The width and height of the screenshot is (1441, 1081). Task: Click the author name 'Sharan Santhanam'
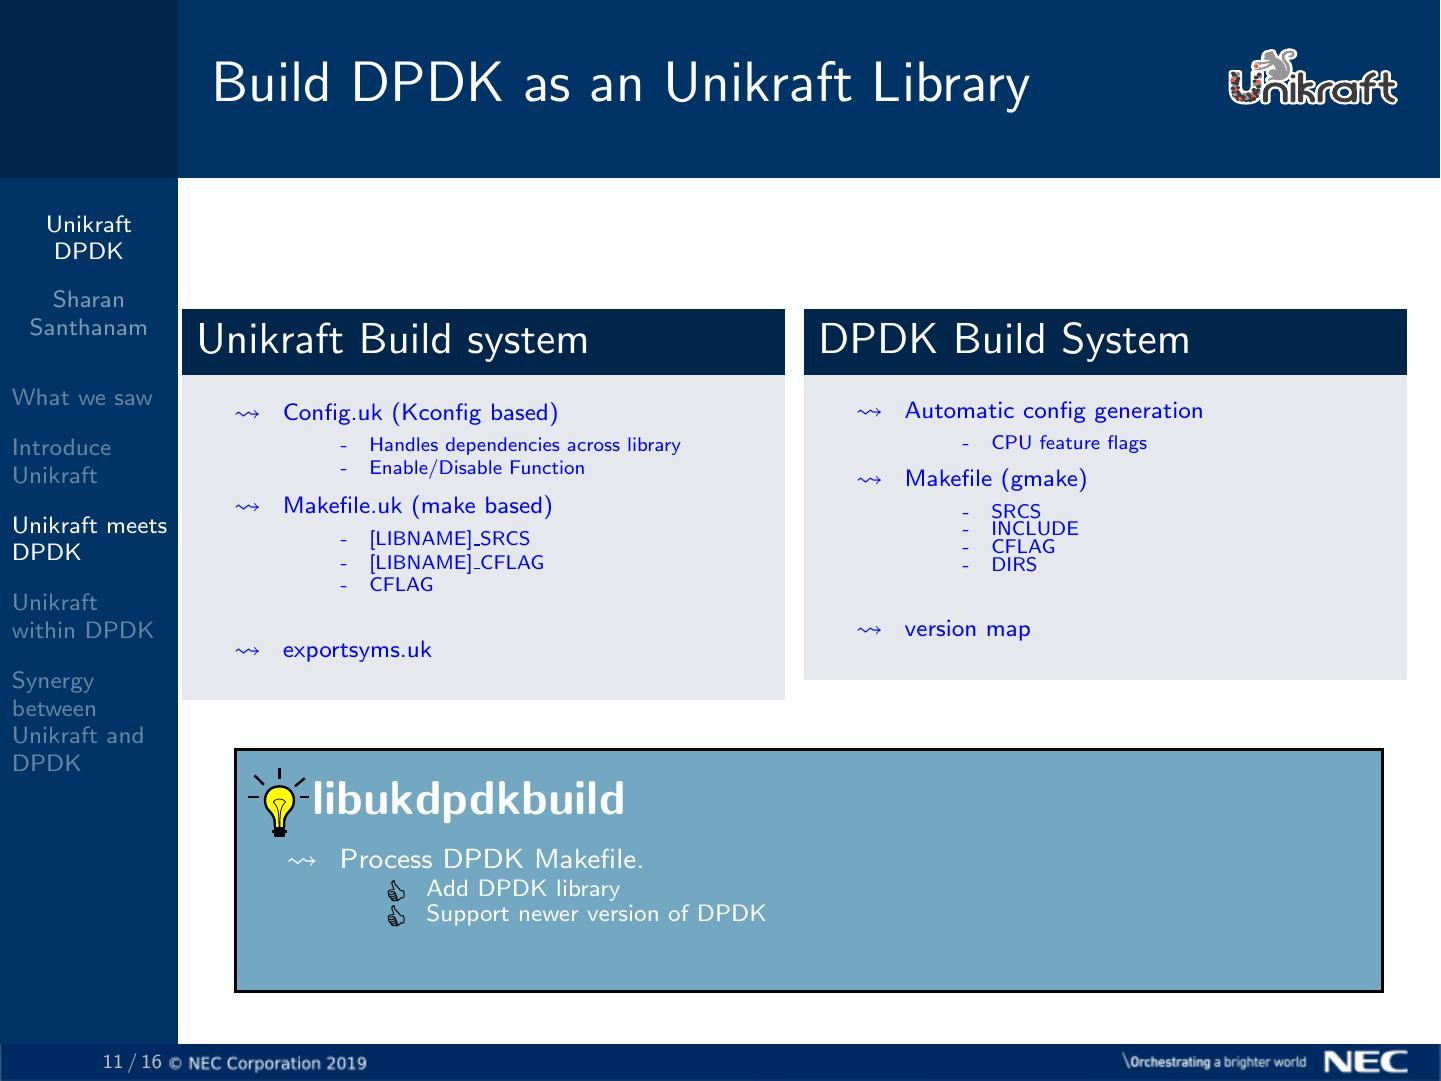(88, 313)
